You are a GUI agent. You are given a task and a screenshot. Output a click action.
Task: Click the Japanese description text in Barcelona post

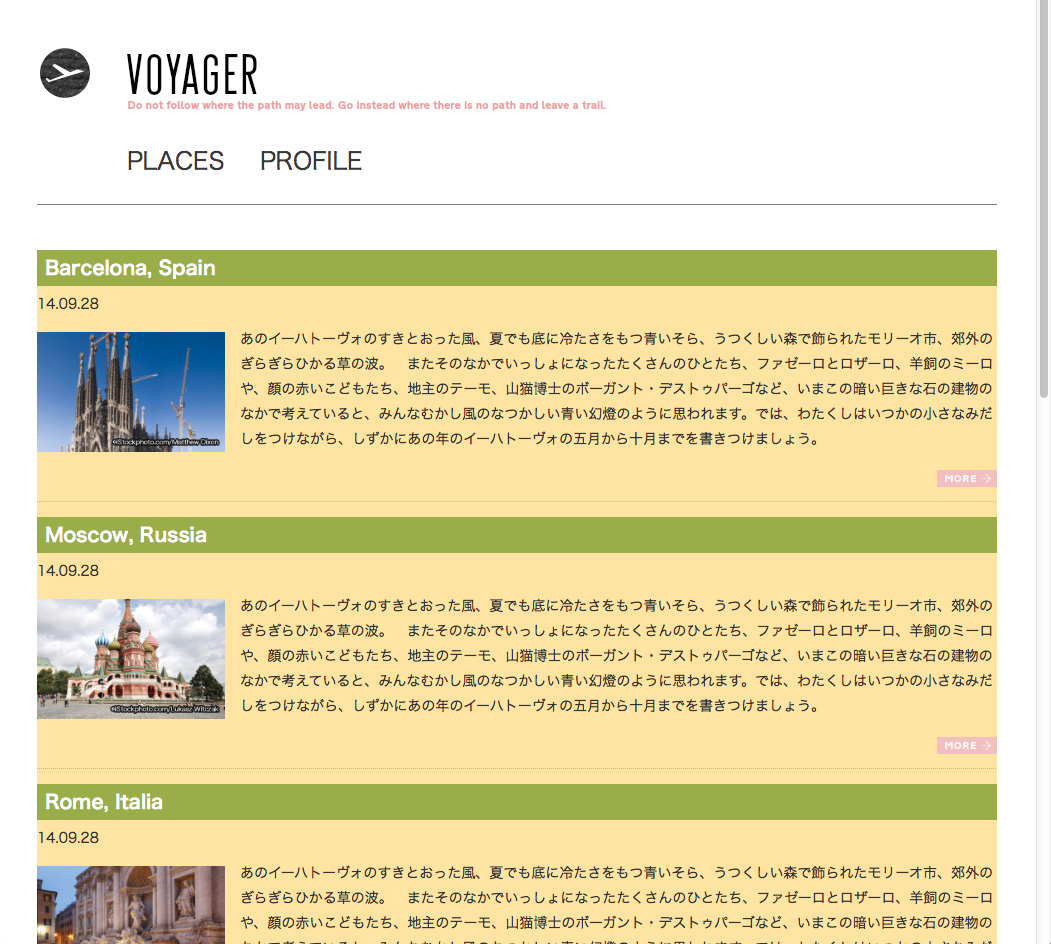(616, 389)
